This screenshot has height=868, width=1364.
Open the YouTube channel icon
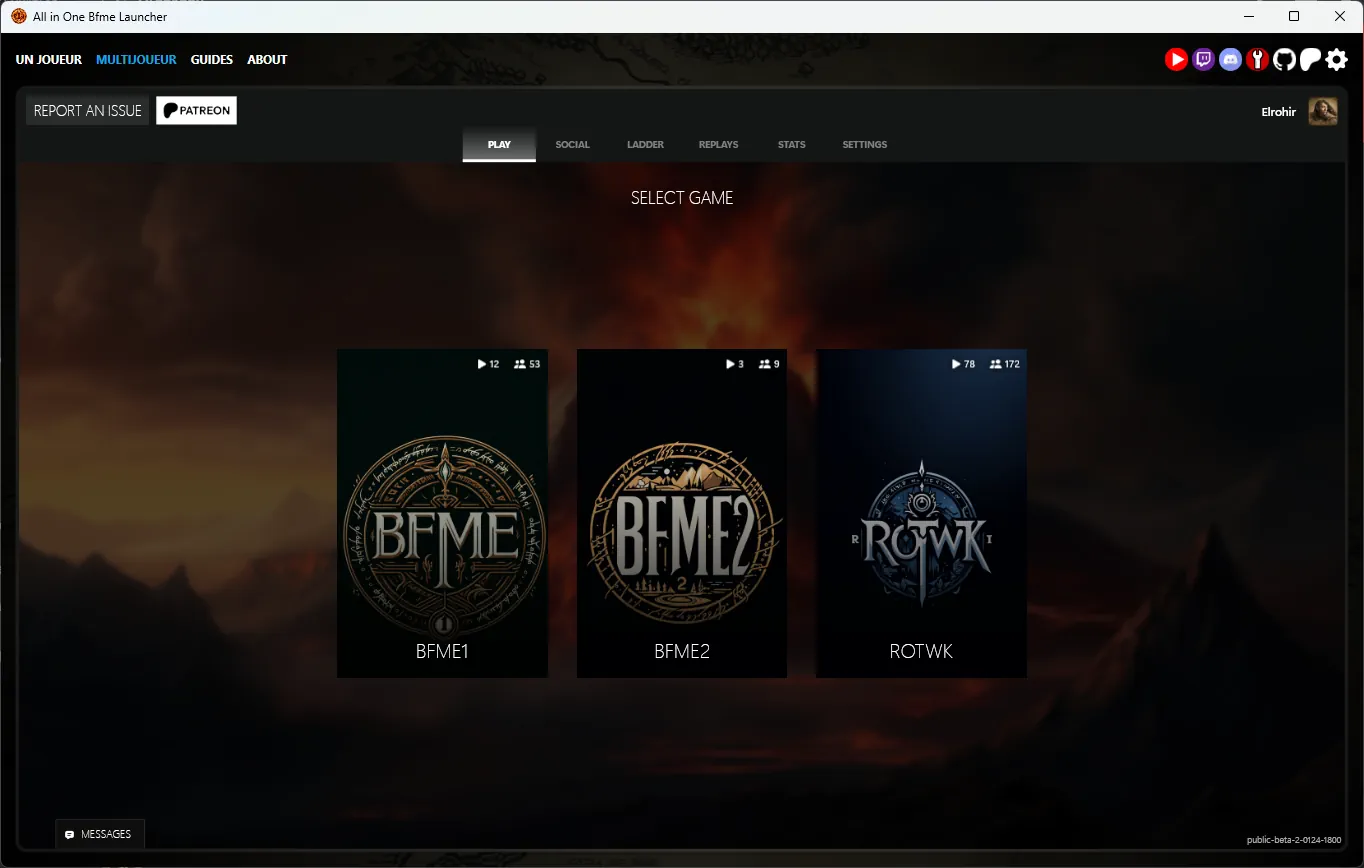(x=1176, y=60)
